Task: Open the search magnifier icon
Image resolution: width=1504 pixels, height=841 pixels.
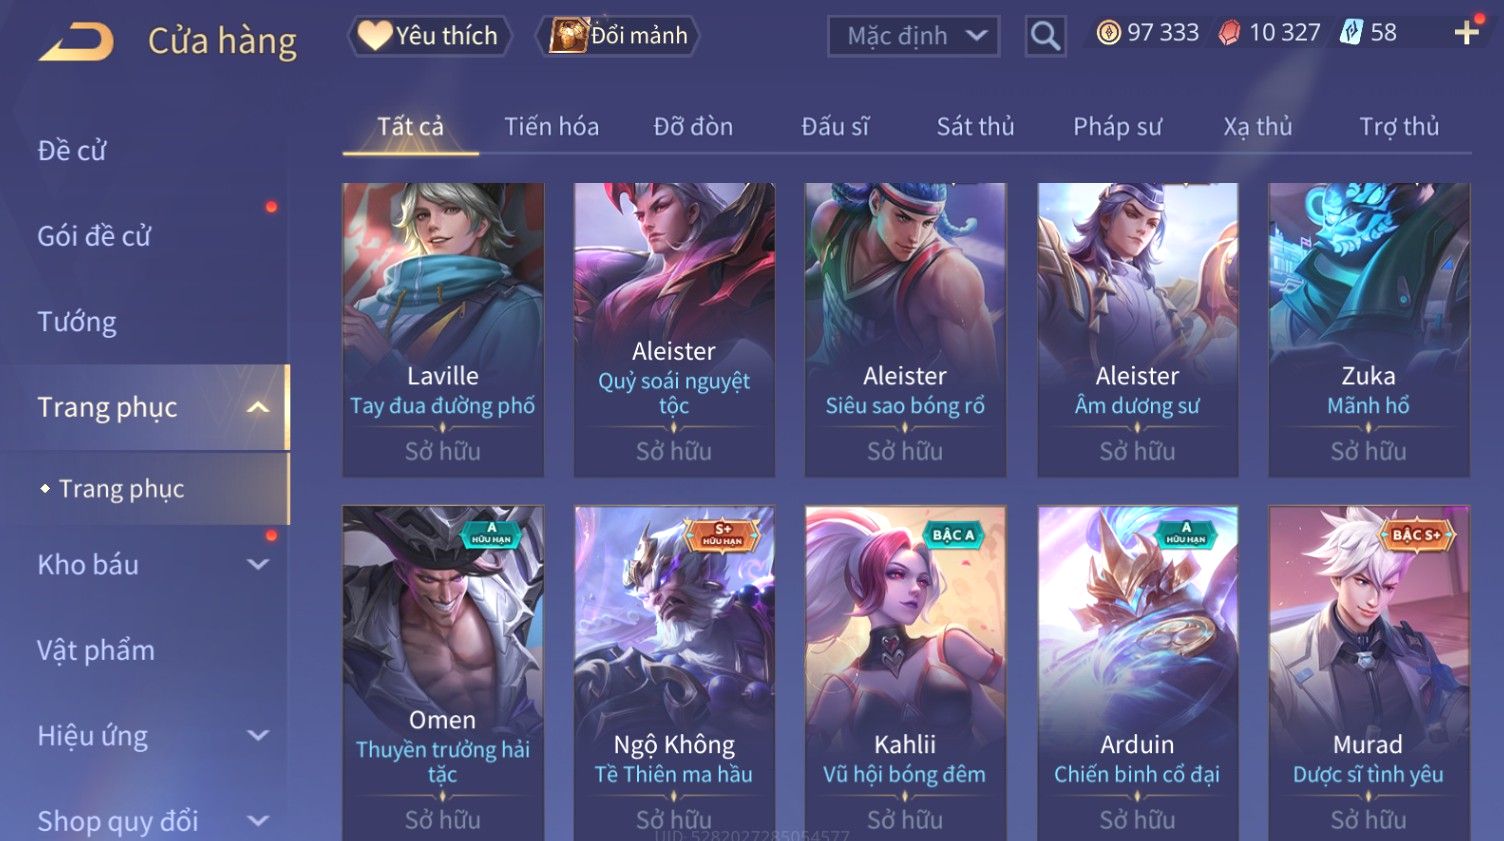Action: tap(1045, 36)
